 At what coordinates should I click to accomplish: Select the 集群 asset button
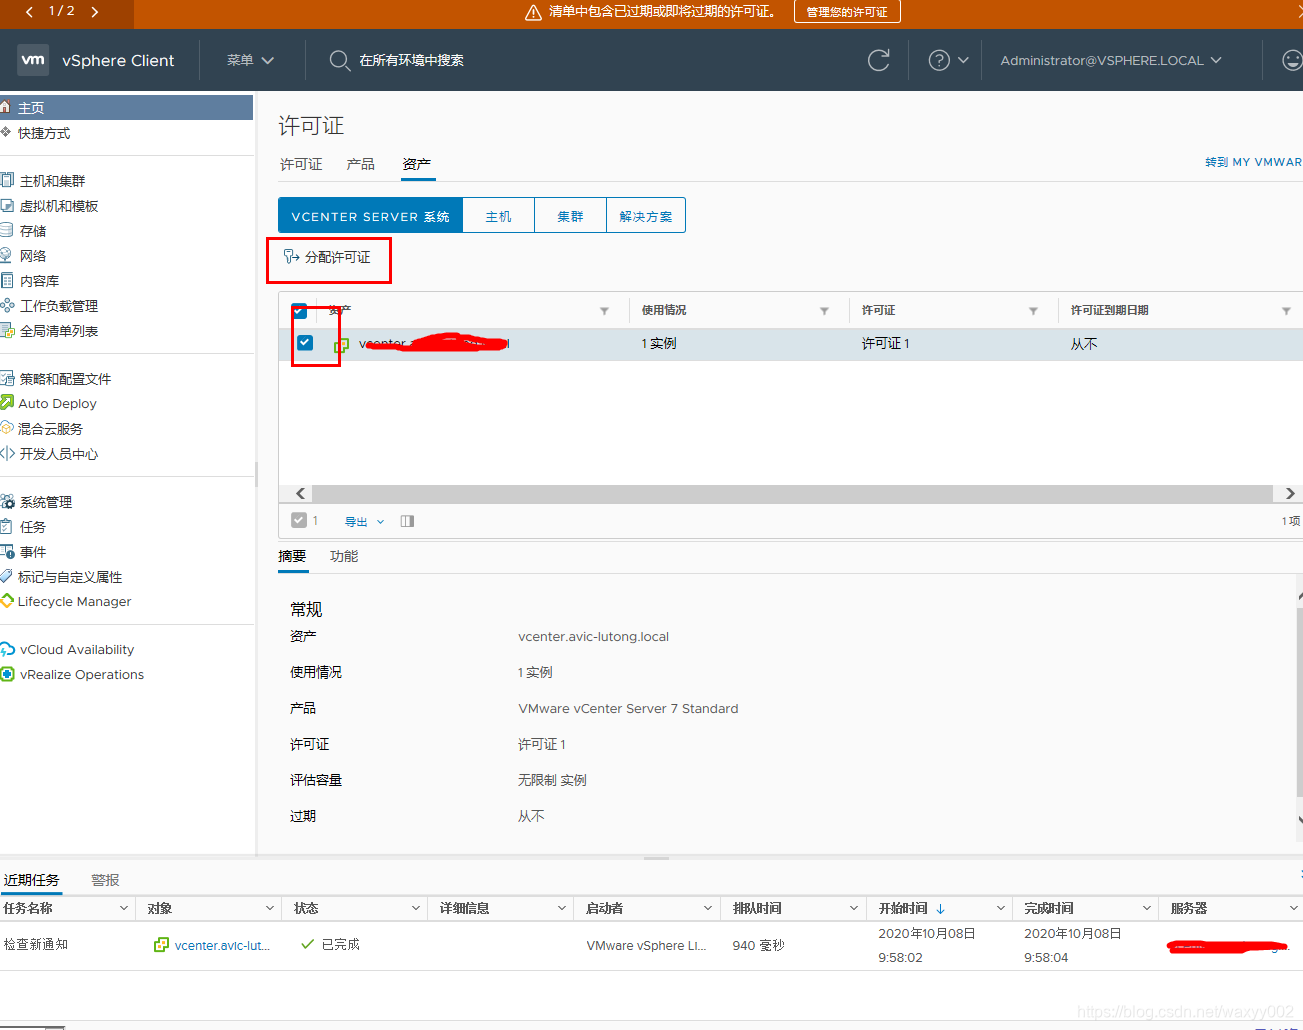click(x=570, y=216)
